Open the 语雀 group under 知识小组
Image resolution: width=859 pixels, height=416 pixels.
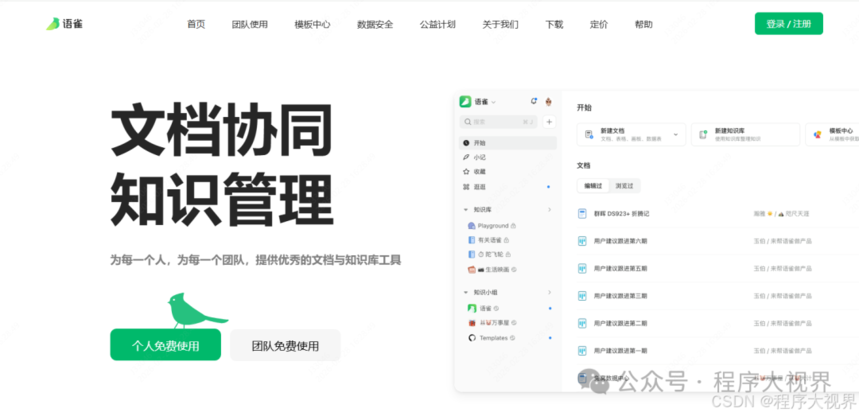point(483,308)
